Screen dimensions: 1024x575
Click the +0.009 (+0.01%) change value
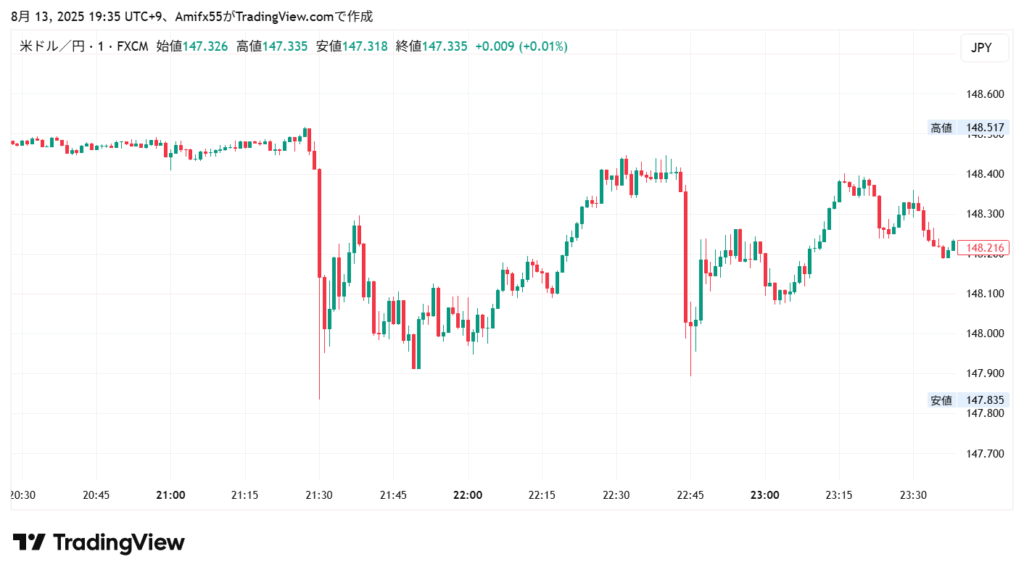pos(520,46)
